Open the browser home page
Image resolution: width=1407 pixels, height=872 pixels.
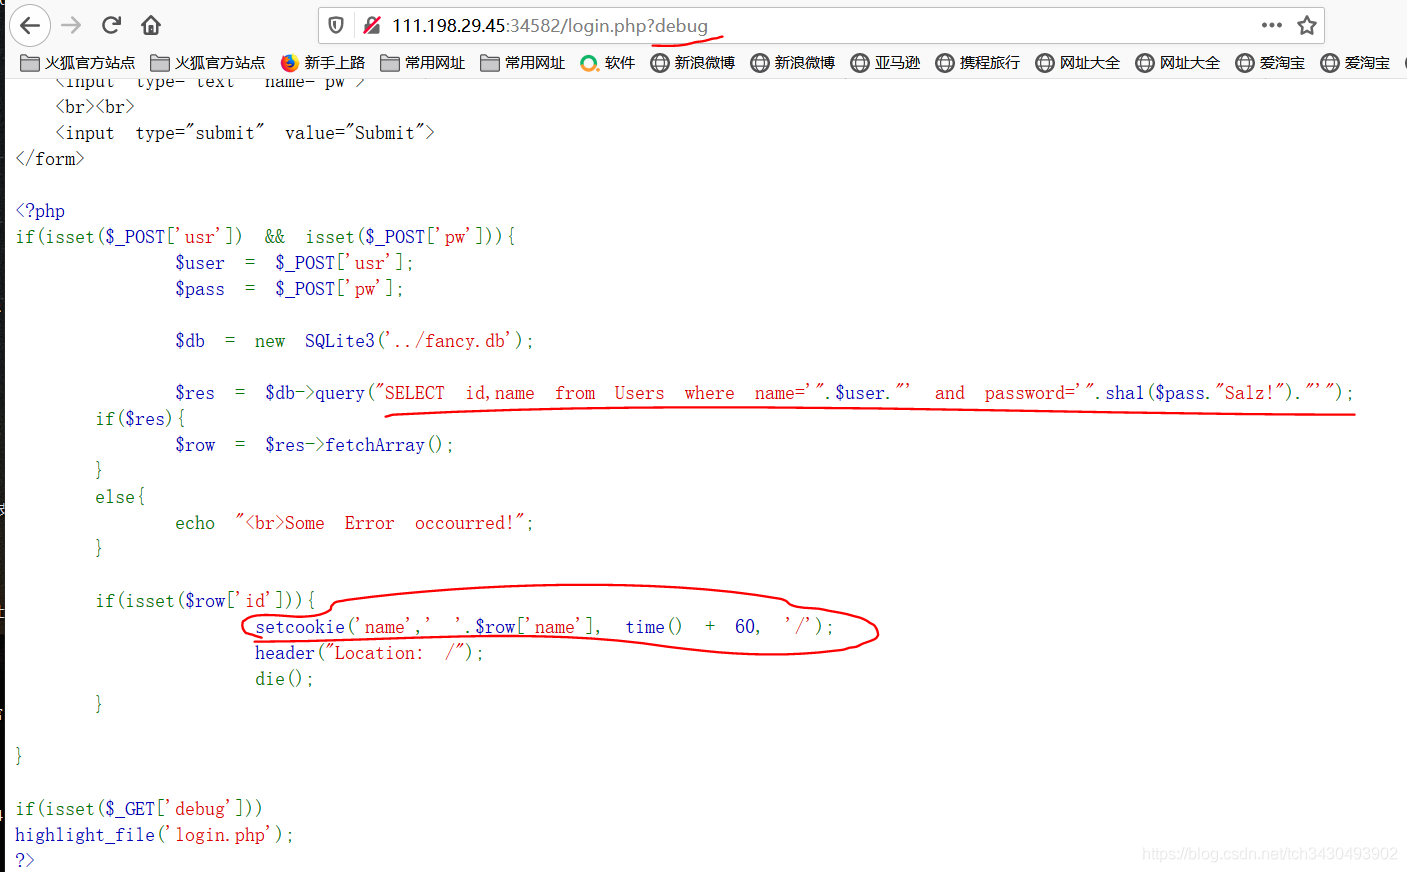click(151, 25)
